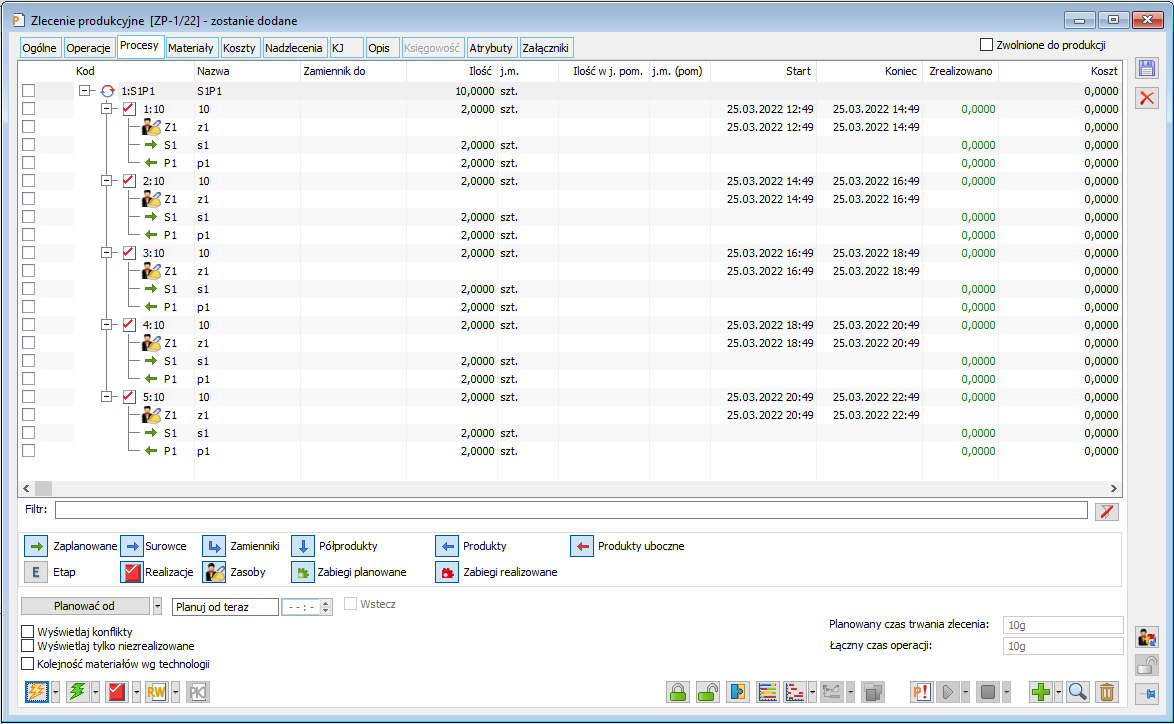Open the Planować od dropdown arrow

tap(157, 606)
